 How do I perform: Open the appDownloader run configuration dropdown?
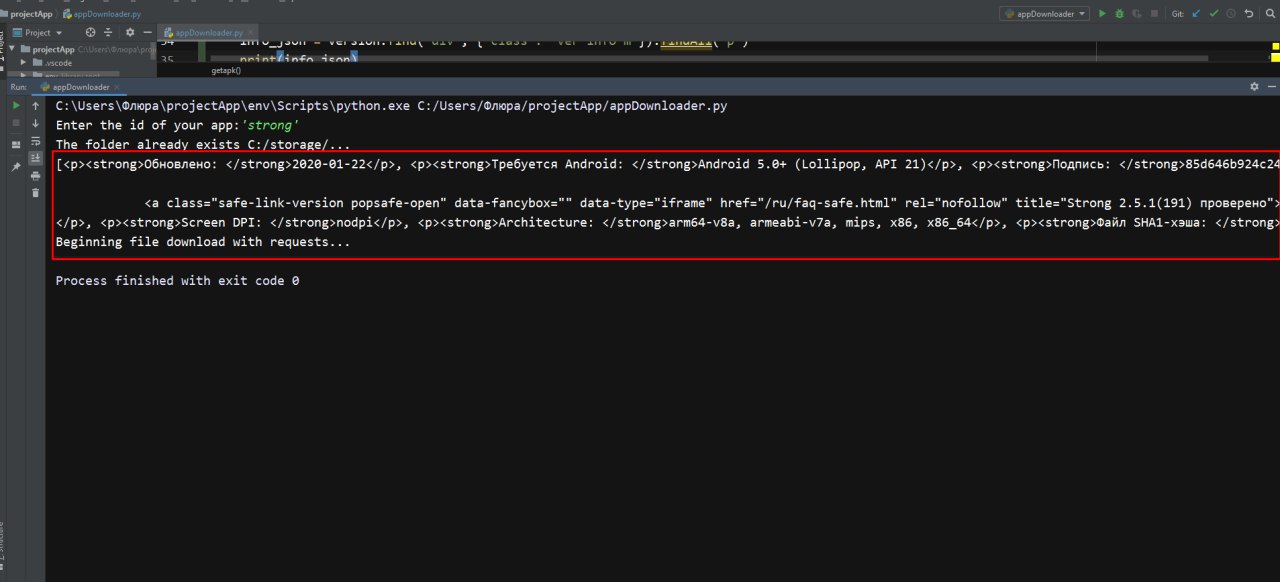tap(1044, 14)
